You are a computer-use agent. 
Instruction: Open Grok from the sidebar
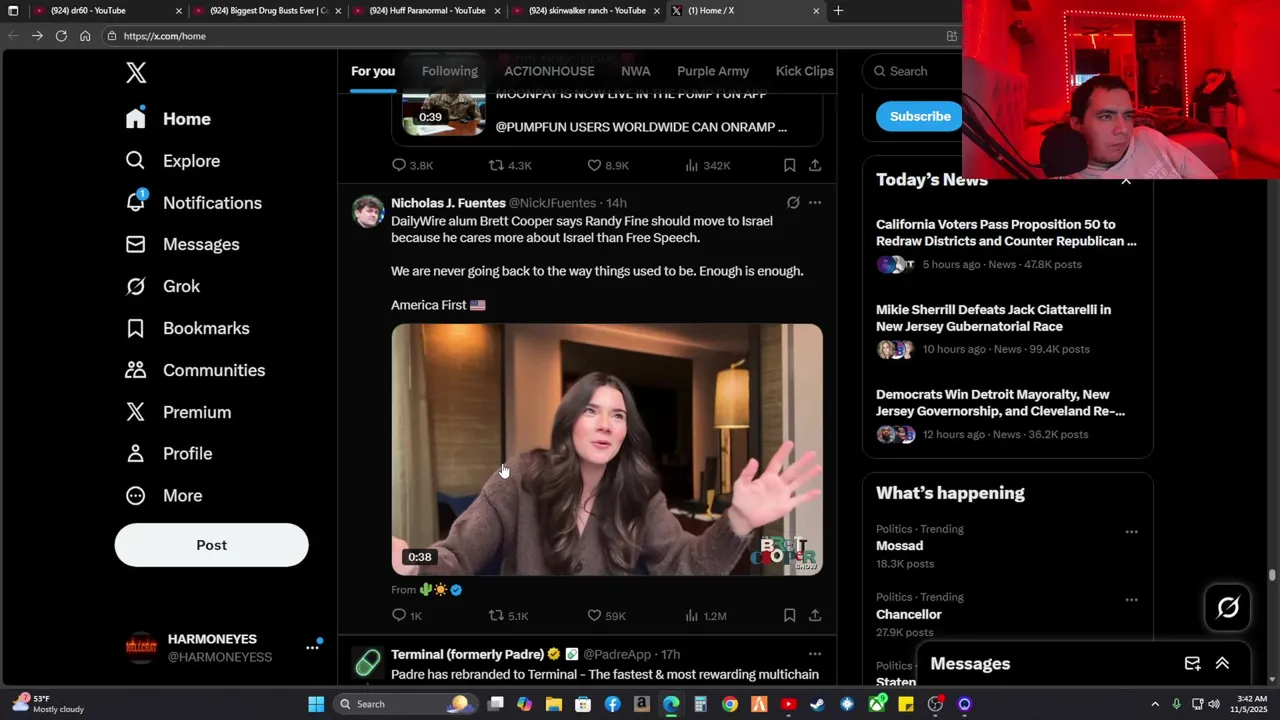pyautogui.click(x=162, y=287)
